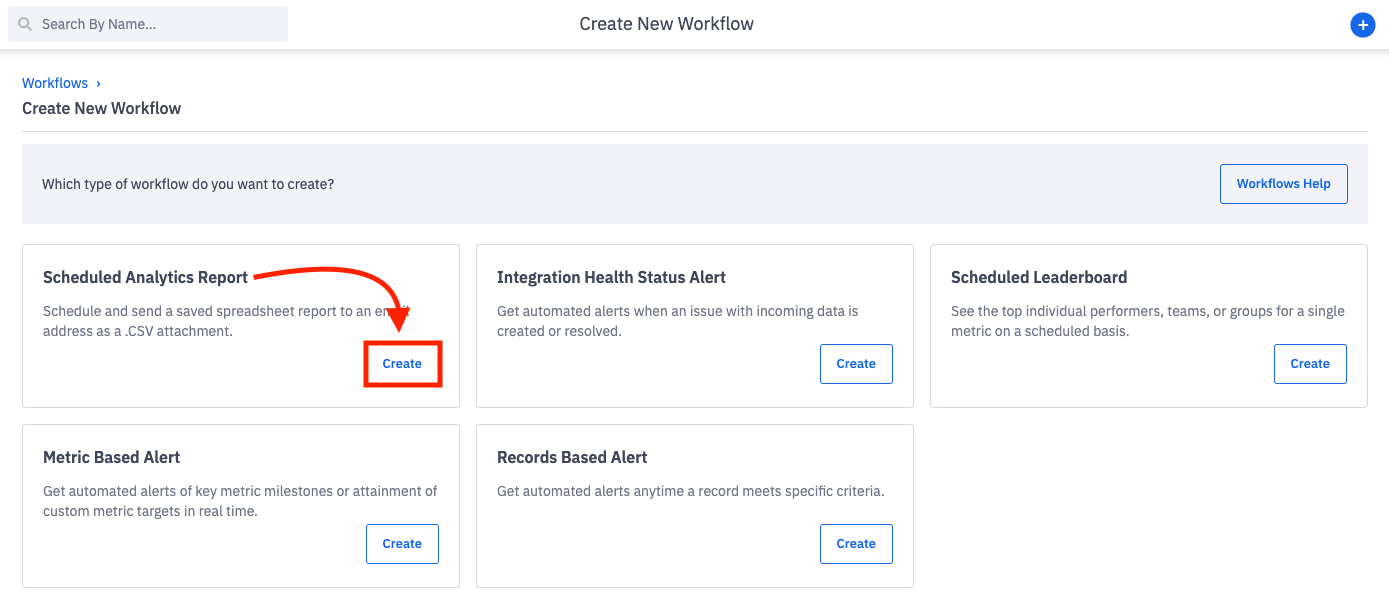The height and width of the screenshot is (610, 1389).
Task: Click the Workflows Help button
Action: (x=1283, y=184)
